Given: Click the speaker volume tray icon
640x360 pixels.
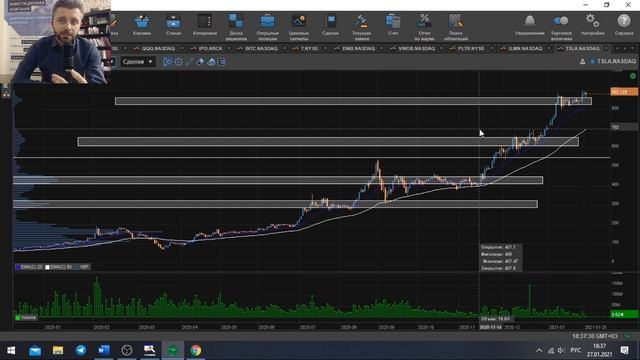Looking at the screenshot, I should click(562, 350).
